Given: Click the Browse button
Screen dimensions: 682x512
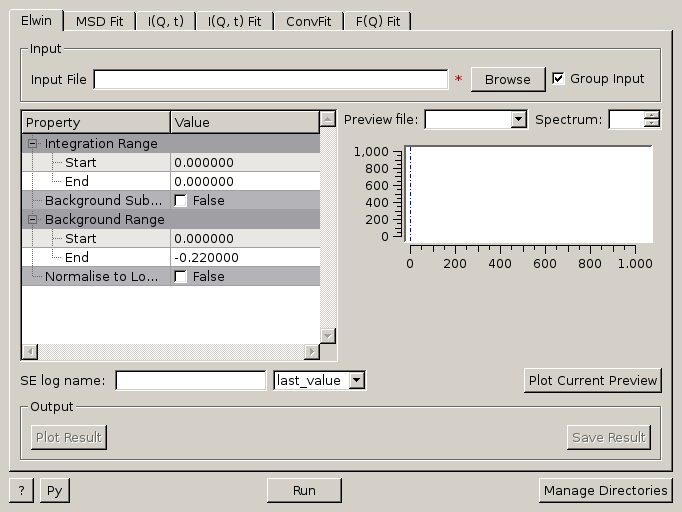Looking at the screenshot, I should 508,79.
